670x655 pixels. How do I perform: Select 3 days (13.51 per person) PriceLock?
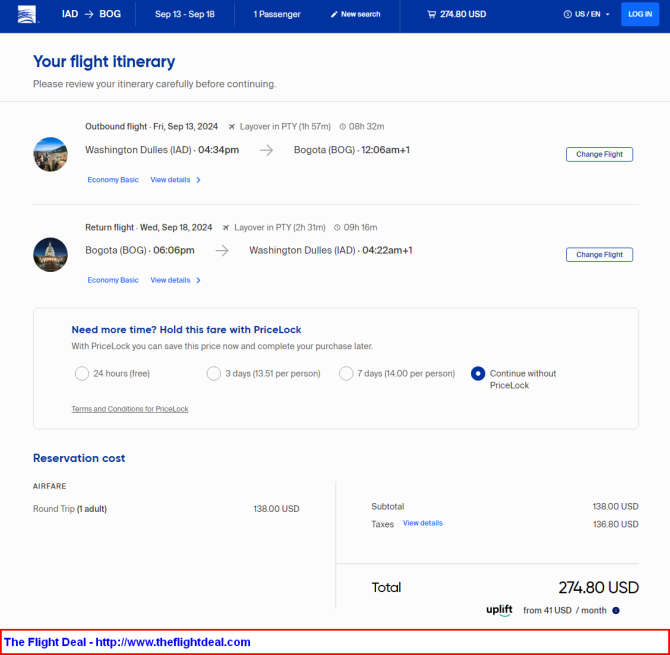214,373
